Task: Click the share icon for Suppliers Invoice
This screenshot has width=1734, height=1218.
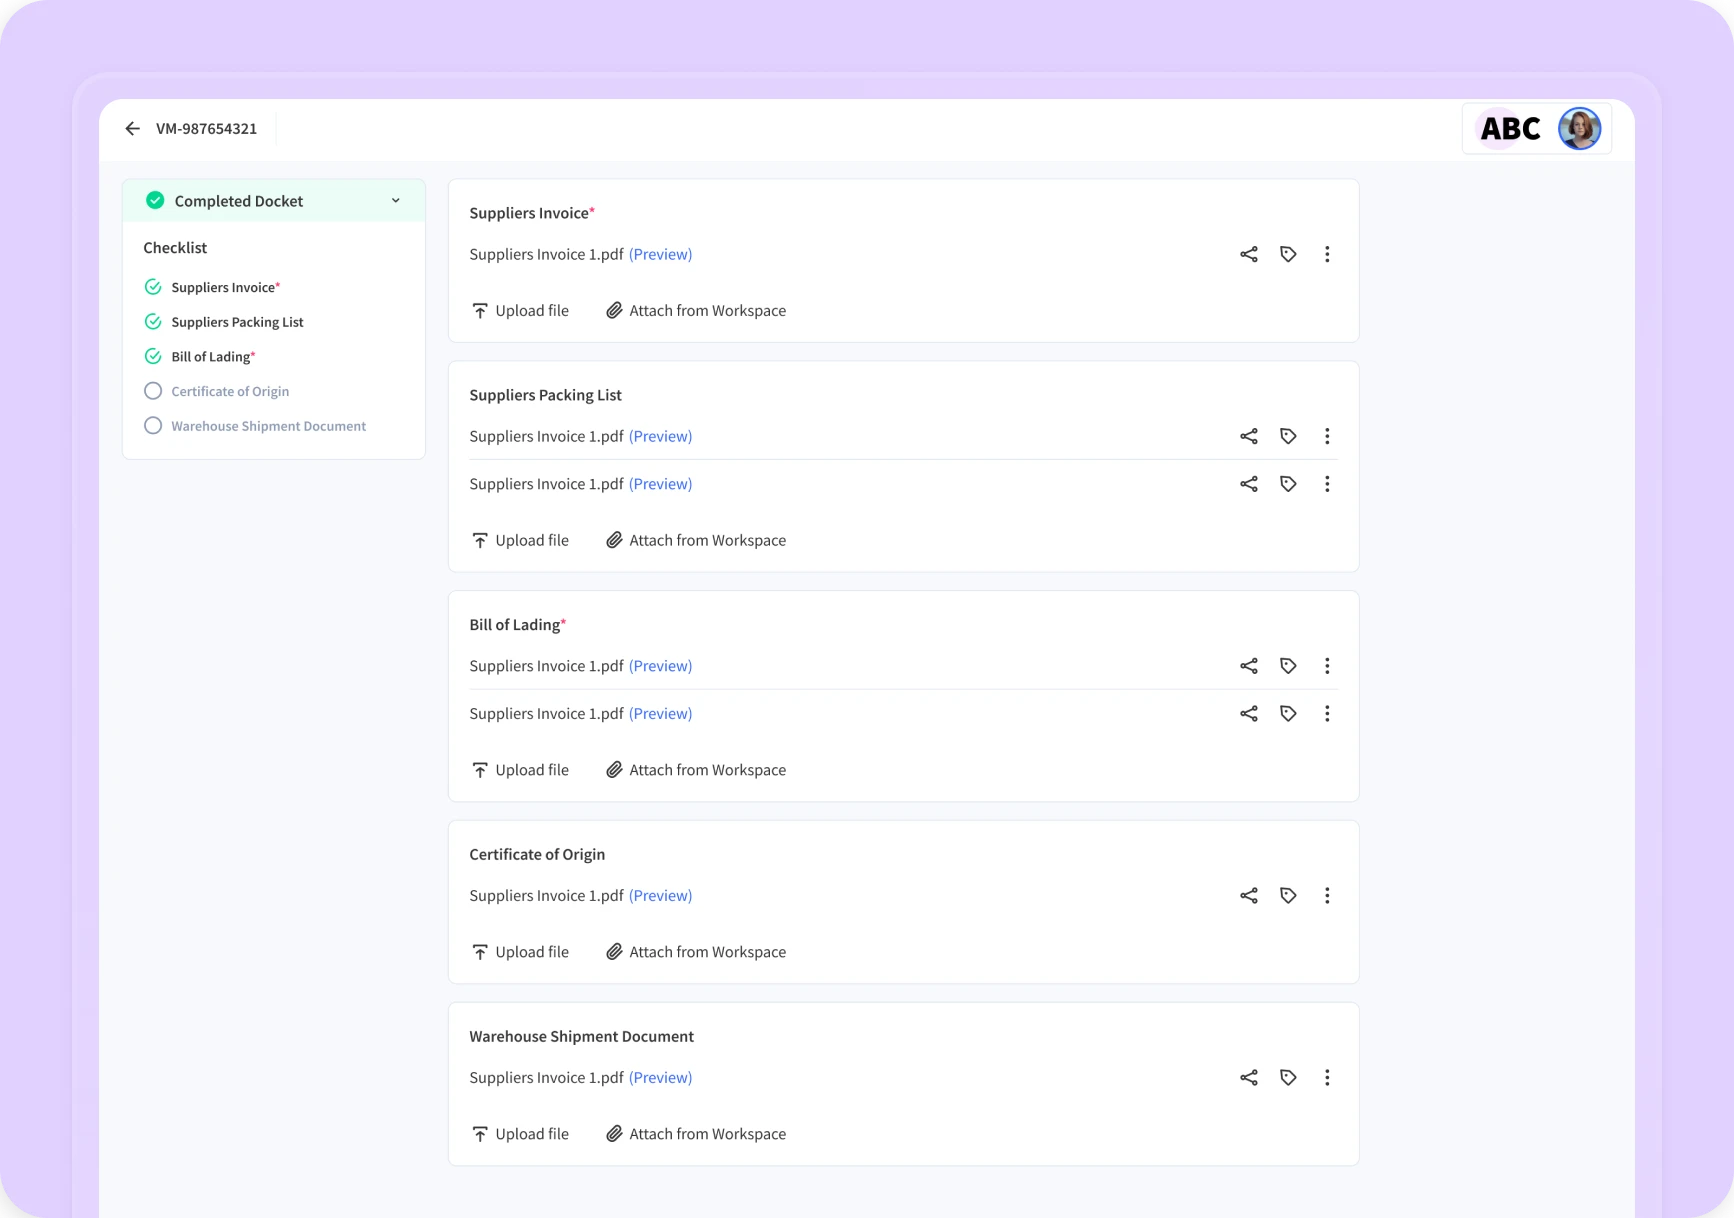Action: pos(1248,254)
